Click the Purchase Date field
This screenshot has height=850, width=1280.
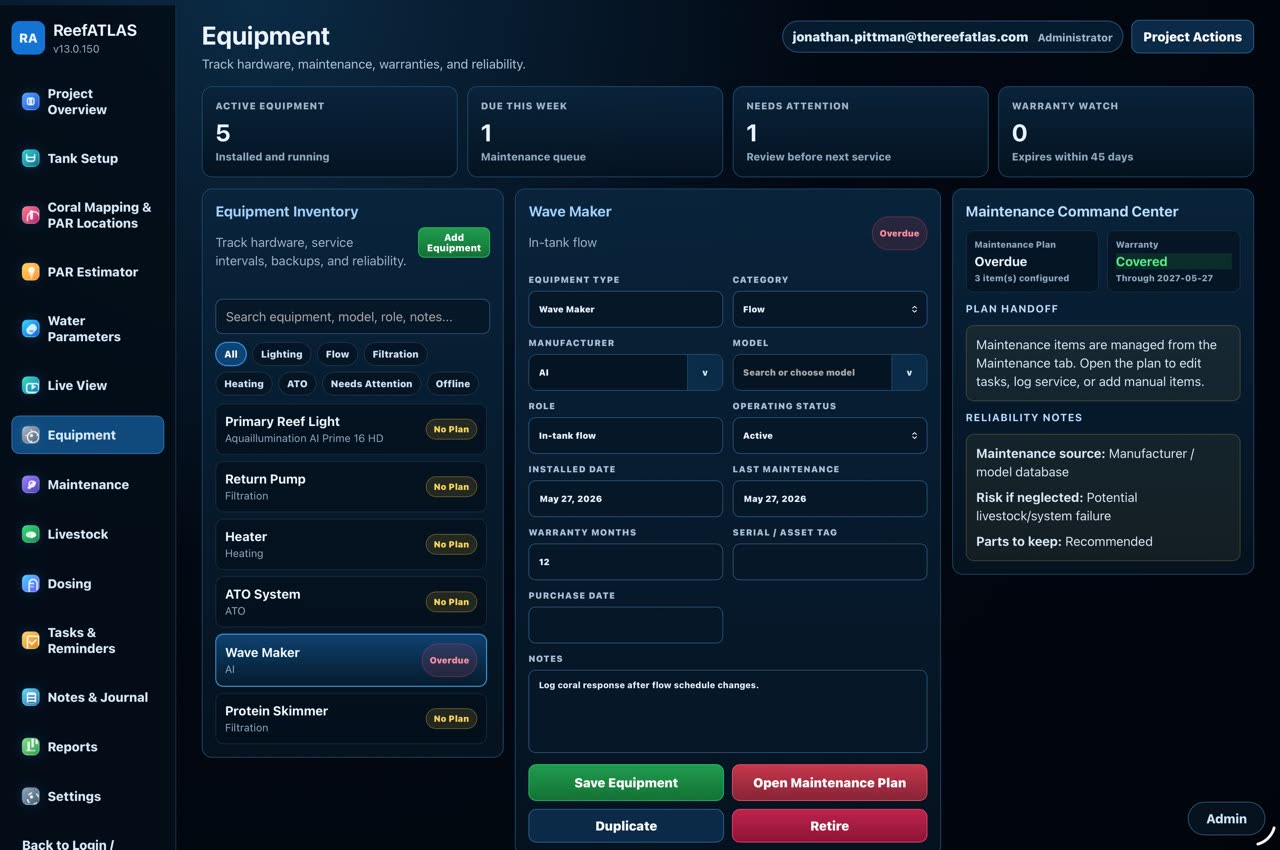pyautogui.click(x=626, y=625)
